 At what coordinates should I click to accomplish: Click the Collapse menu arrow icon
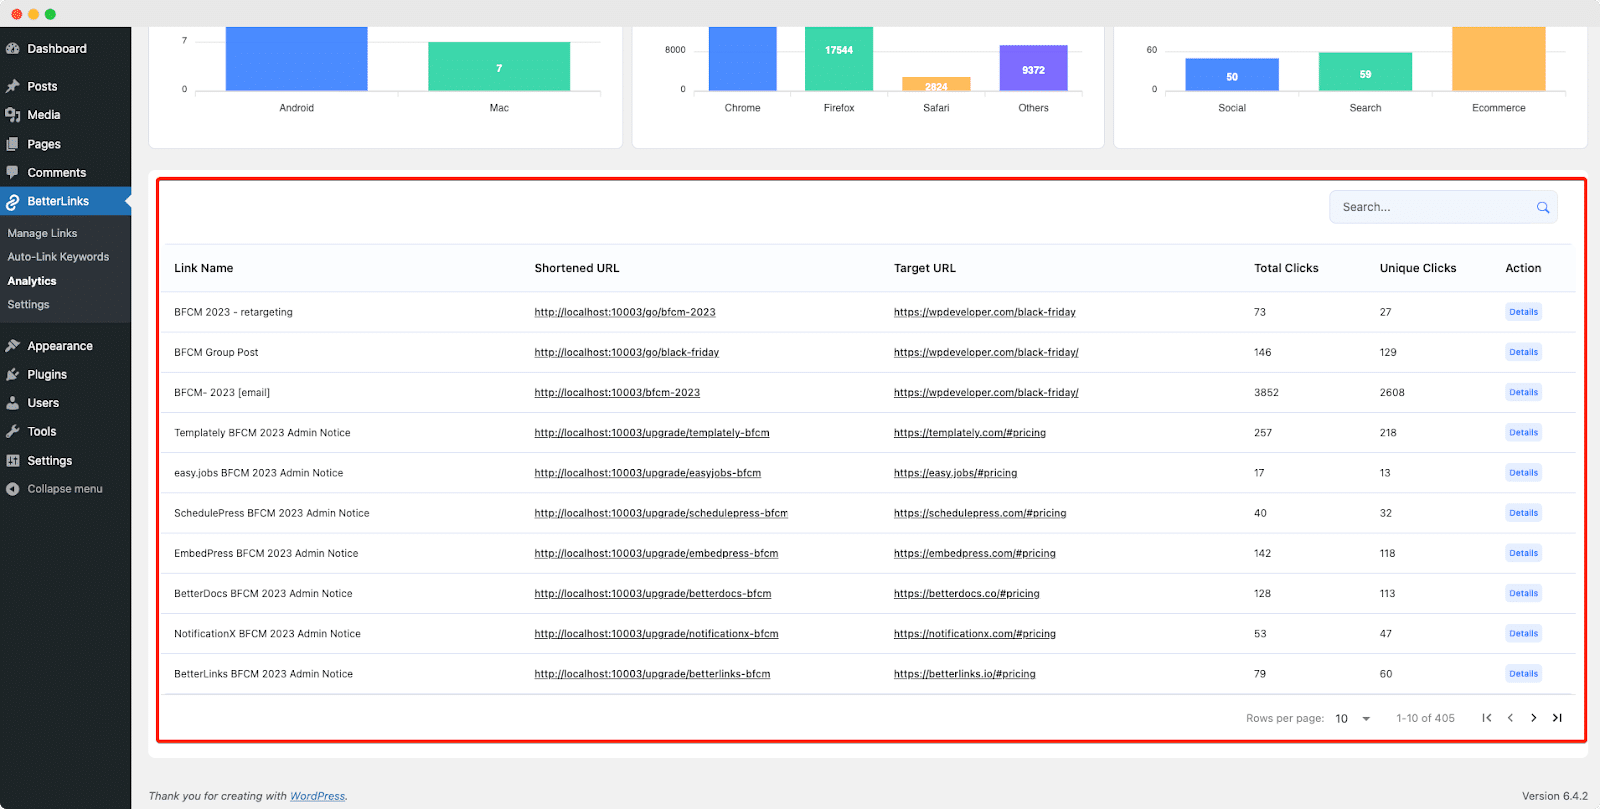pos(13,489)
